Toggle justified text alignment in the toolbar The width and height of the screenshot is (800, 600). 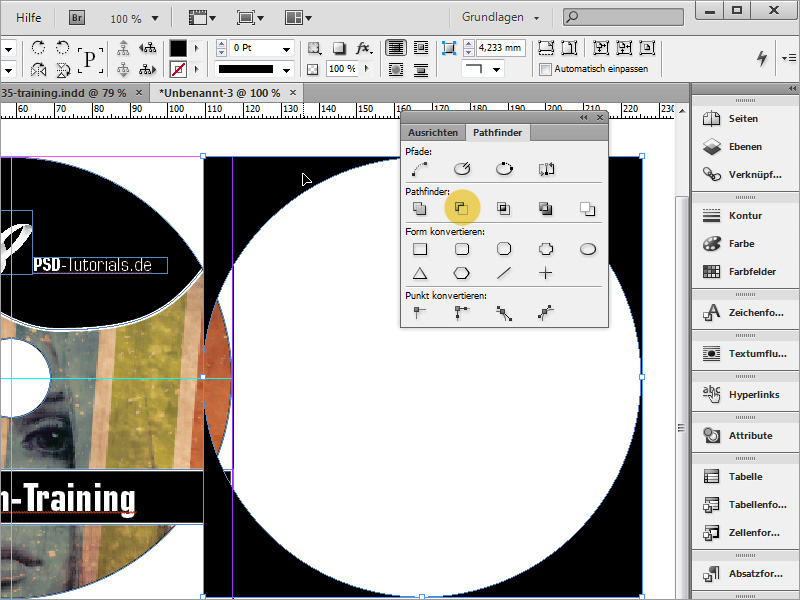tap(396, 47)
